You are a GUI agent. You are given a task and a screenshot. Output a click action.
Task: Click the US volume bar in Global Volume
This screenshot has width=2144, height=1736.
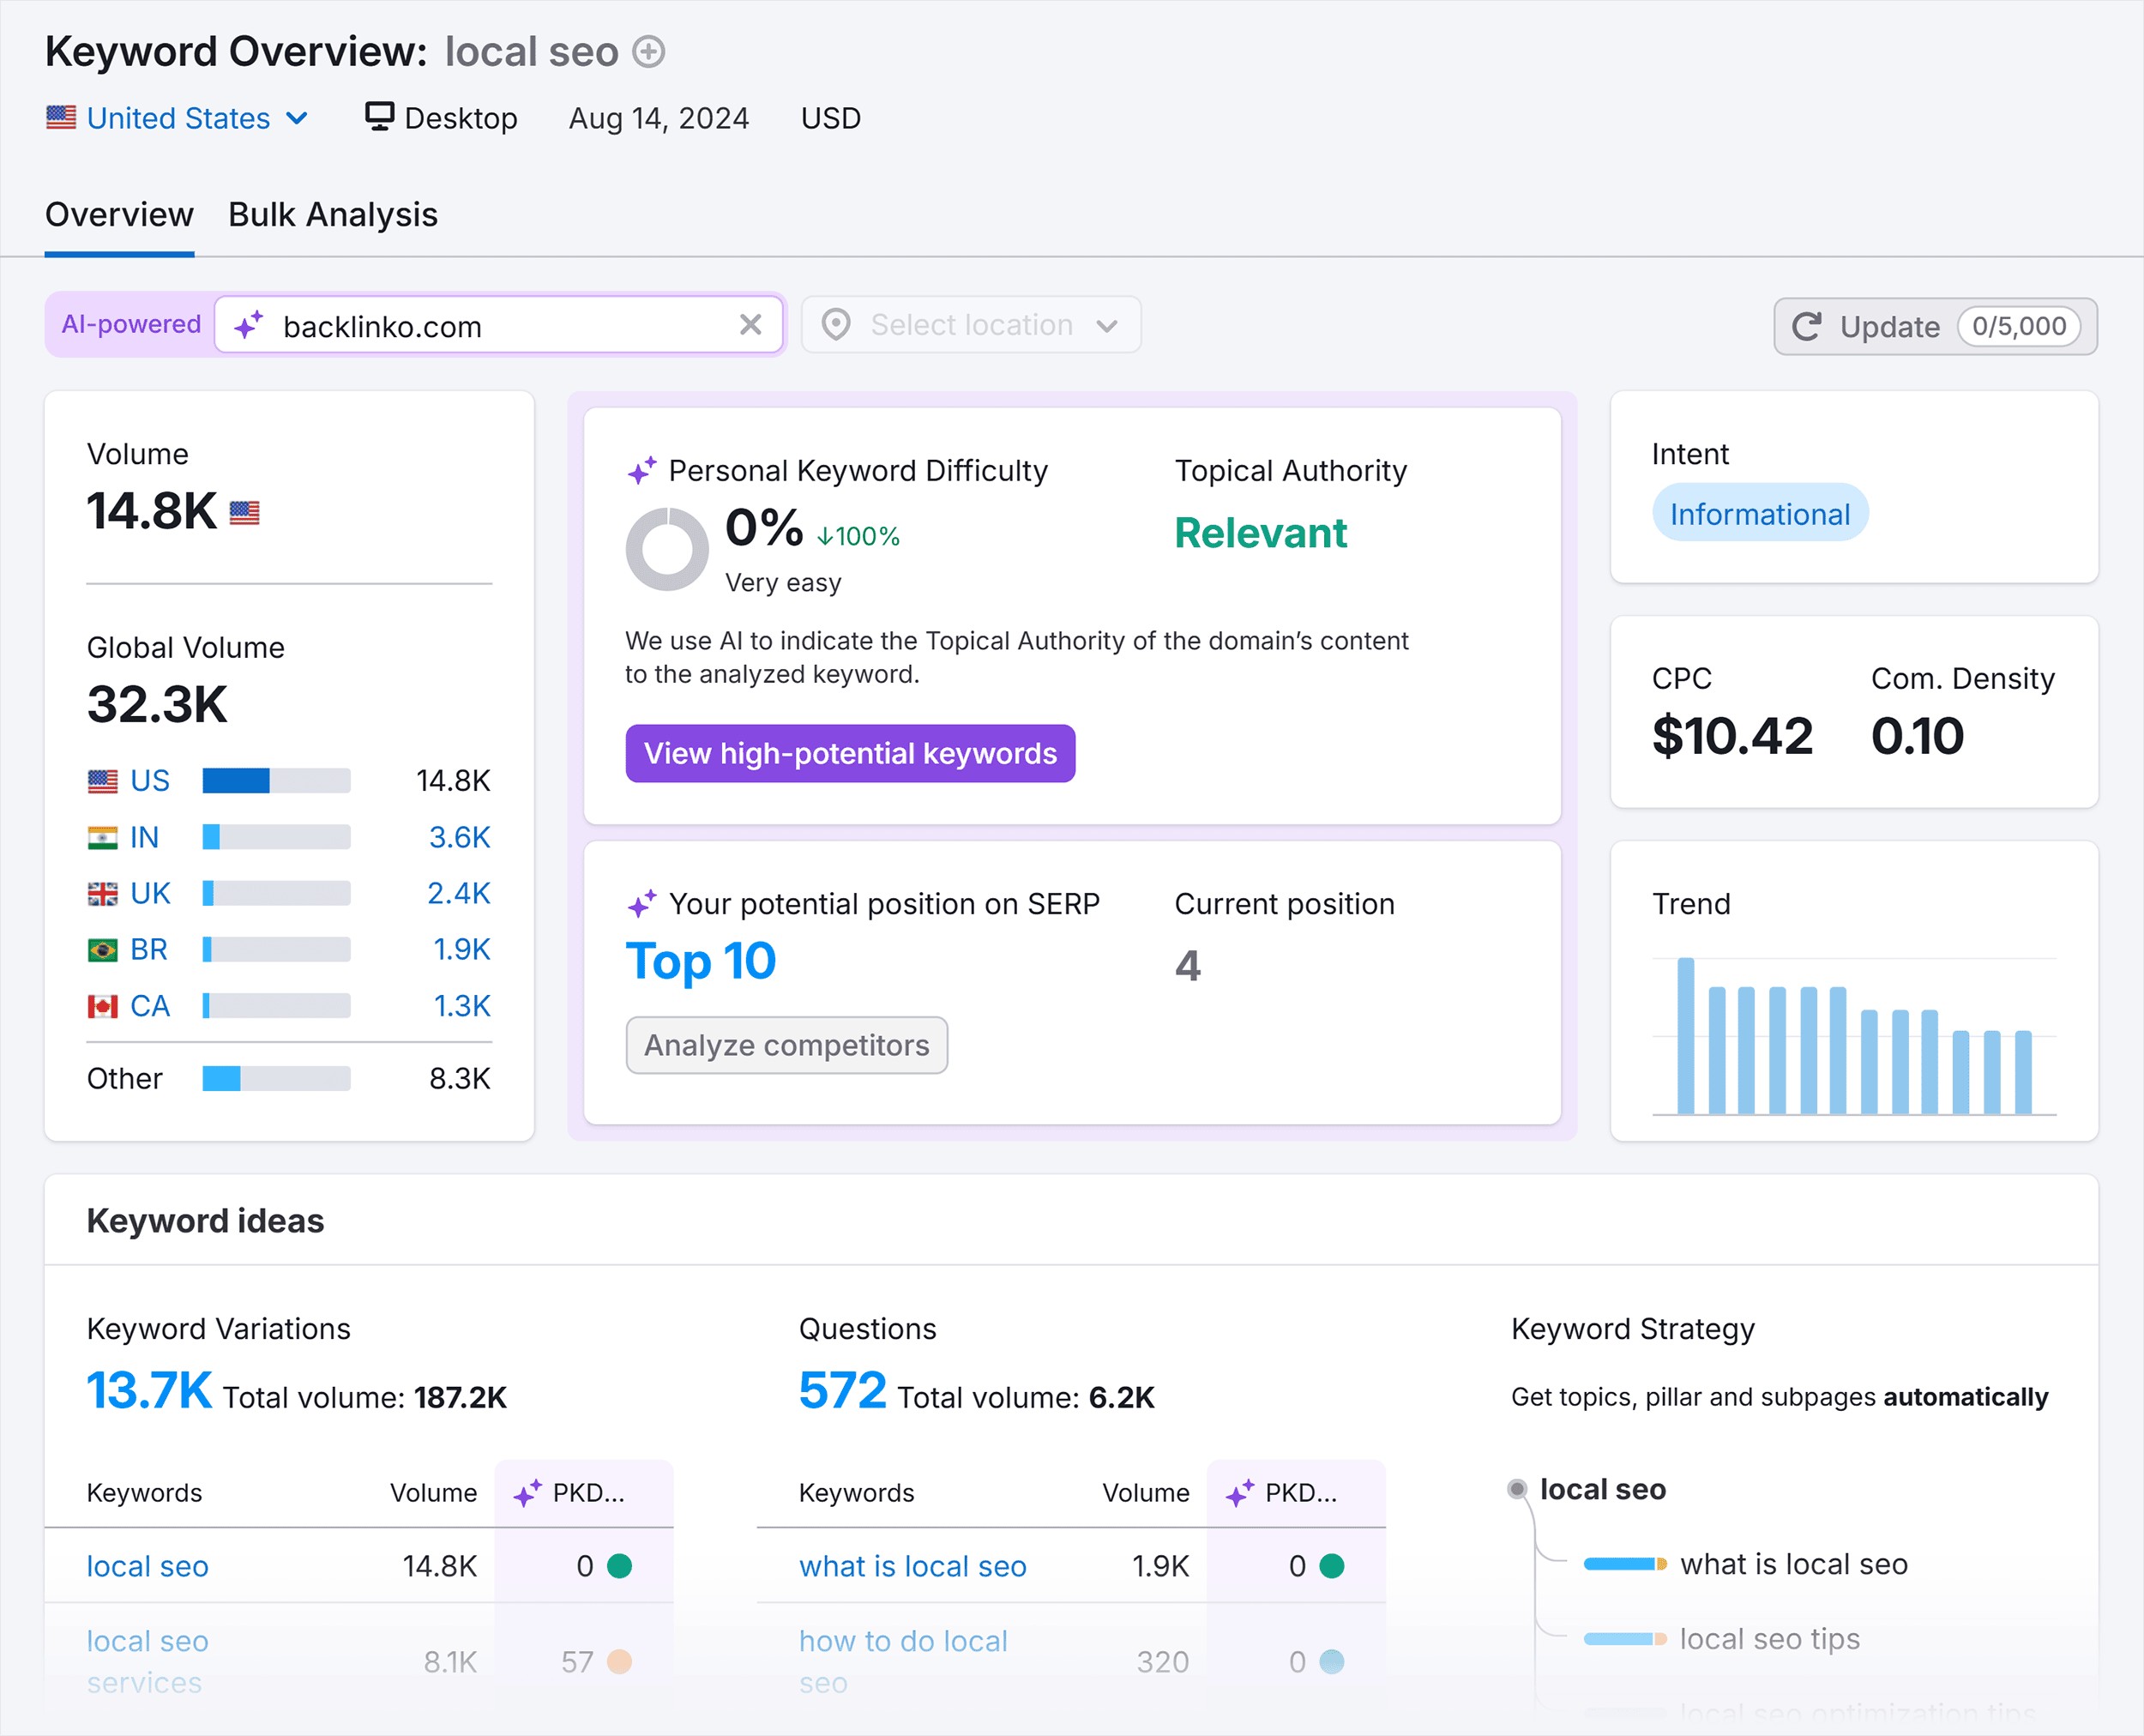[x=276, y=780]
